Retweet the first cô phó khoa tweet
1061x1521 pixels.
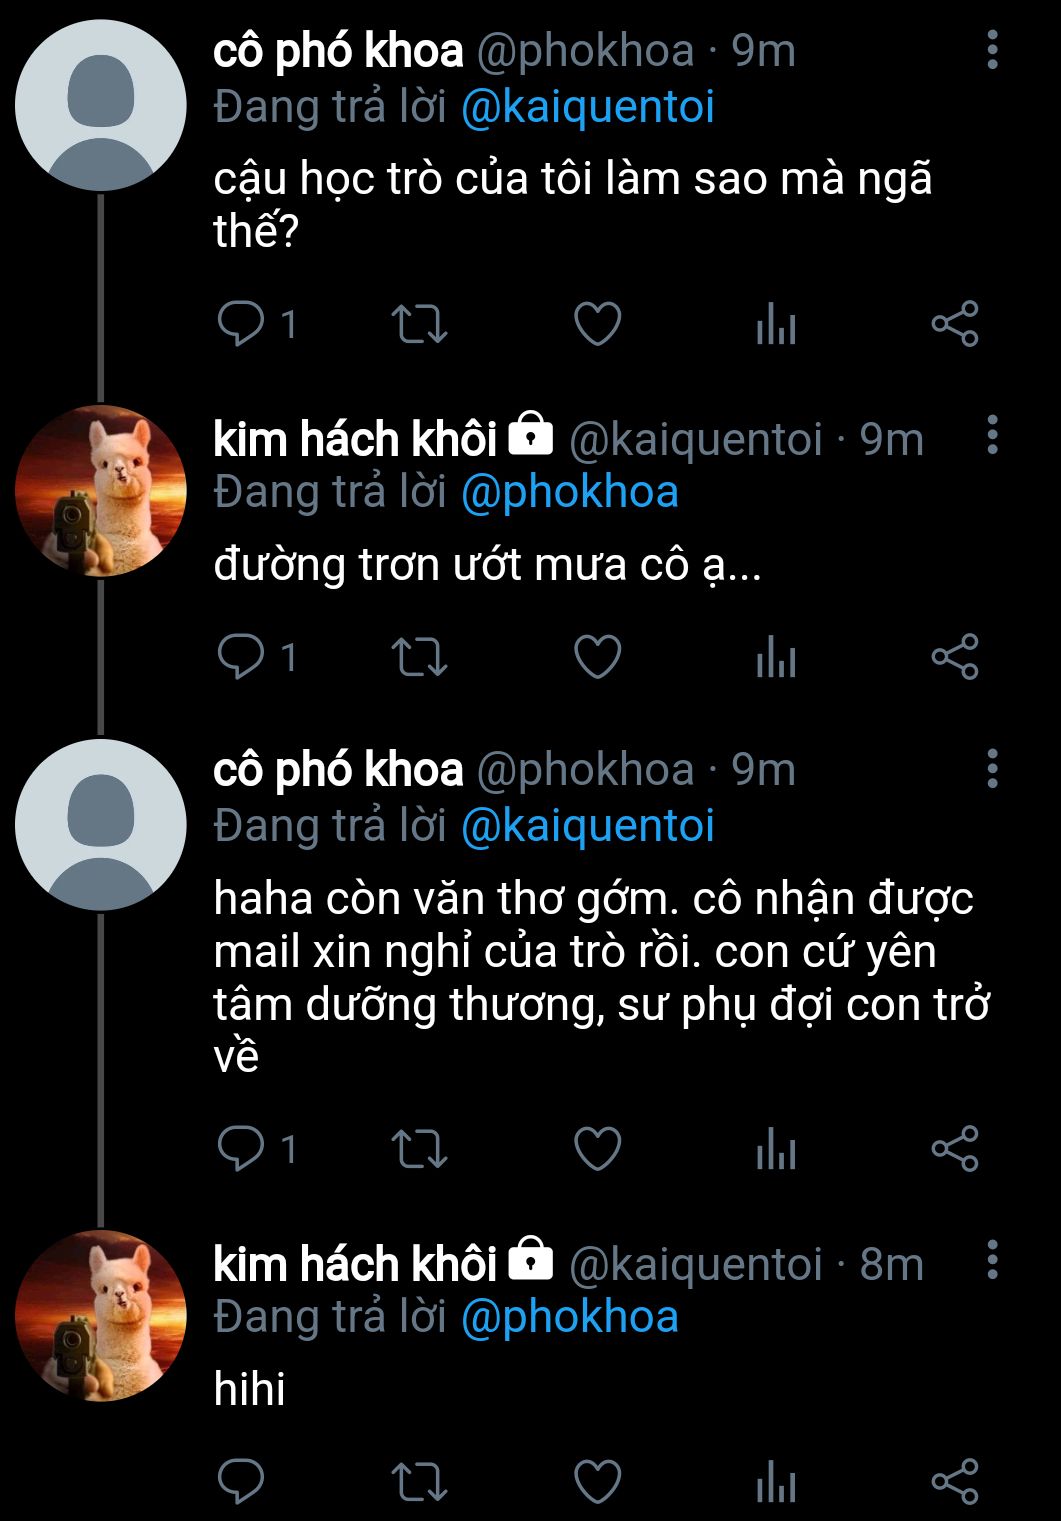pyautogui.click(x=419, y=324)
